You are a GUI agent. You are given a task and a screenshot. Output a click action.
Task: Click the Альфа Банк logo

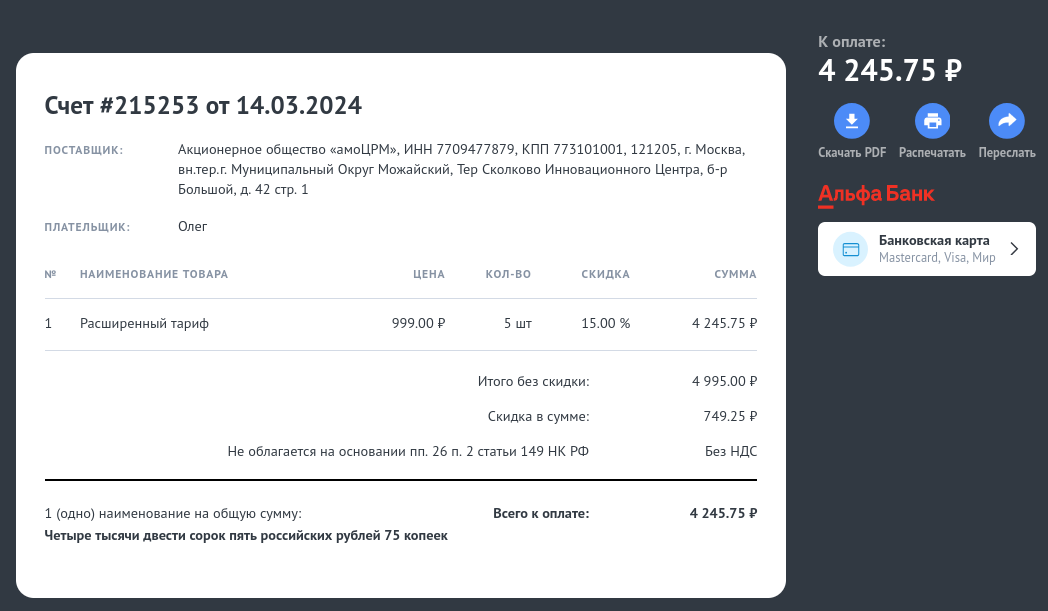[x=876, y=194]
